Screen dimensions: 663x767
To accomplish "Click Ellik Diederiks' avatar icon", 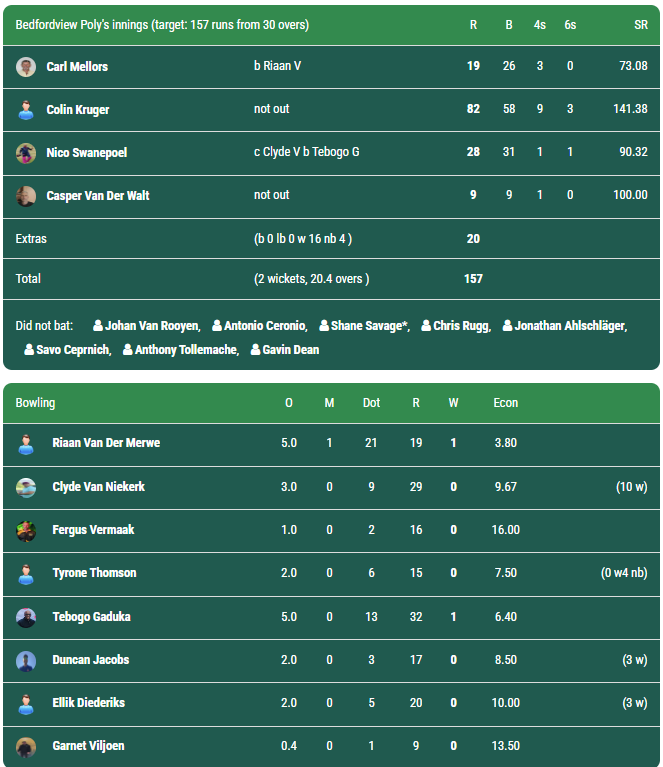I will point(26,704).
